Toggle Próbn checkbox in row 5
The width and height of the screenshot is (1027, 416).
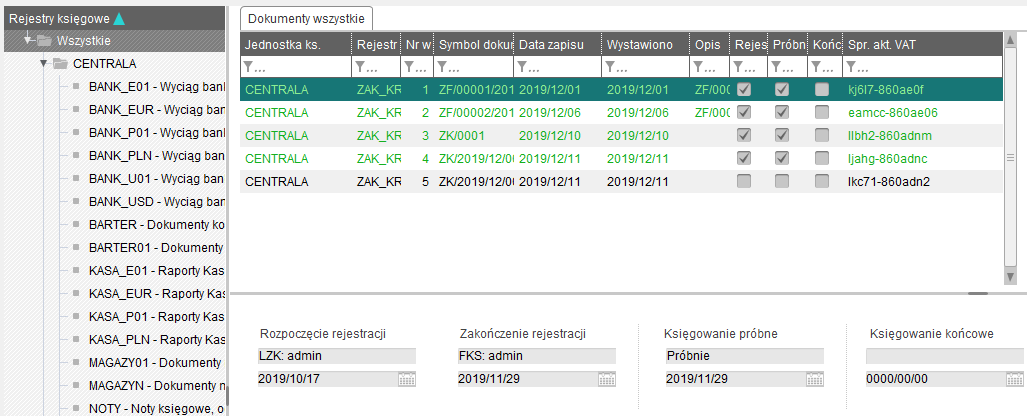[x=782, y=181]
